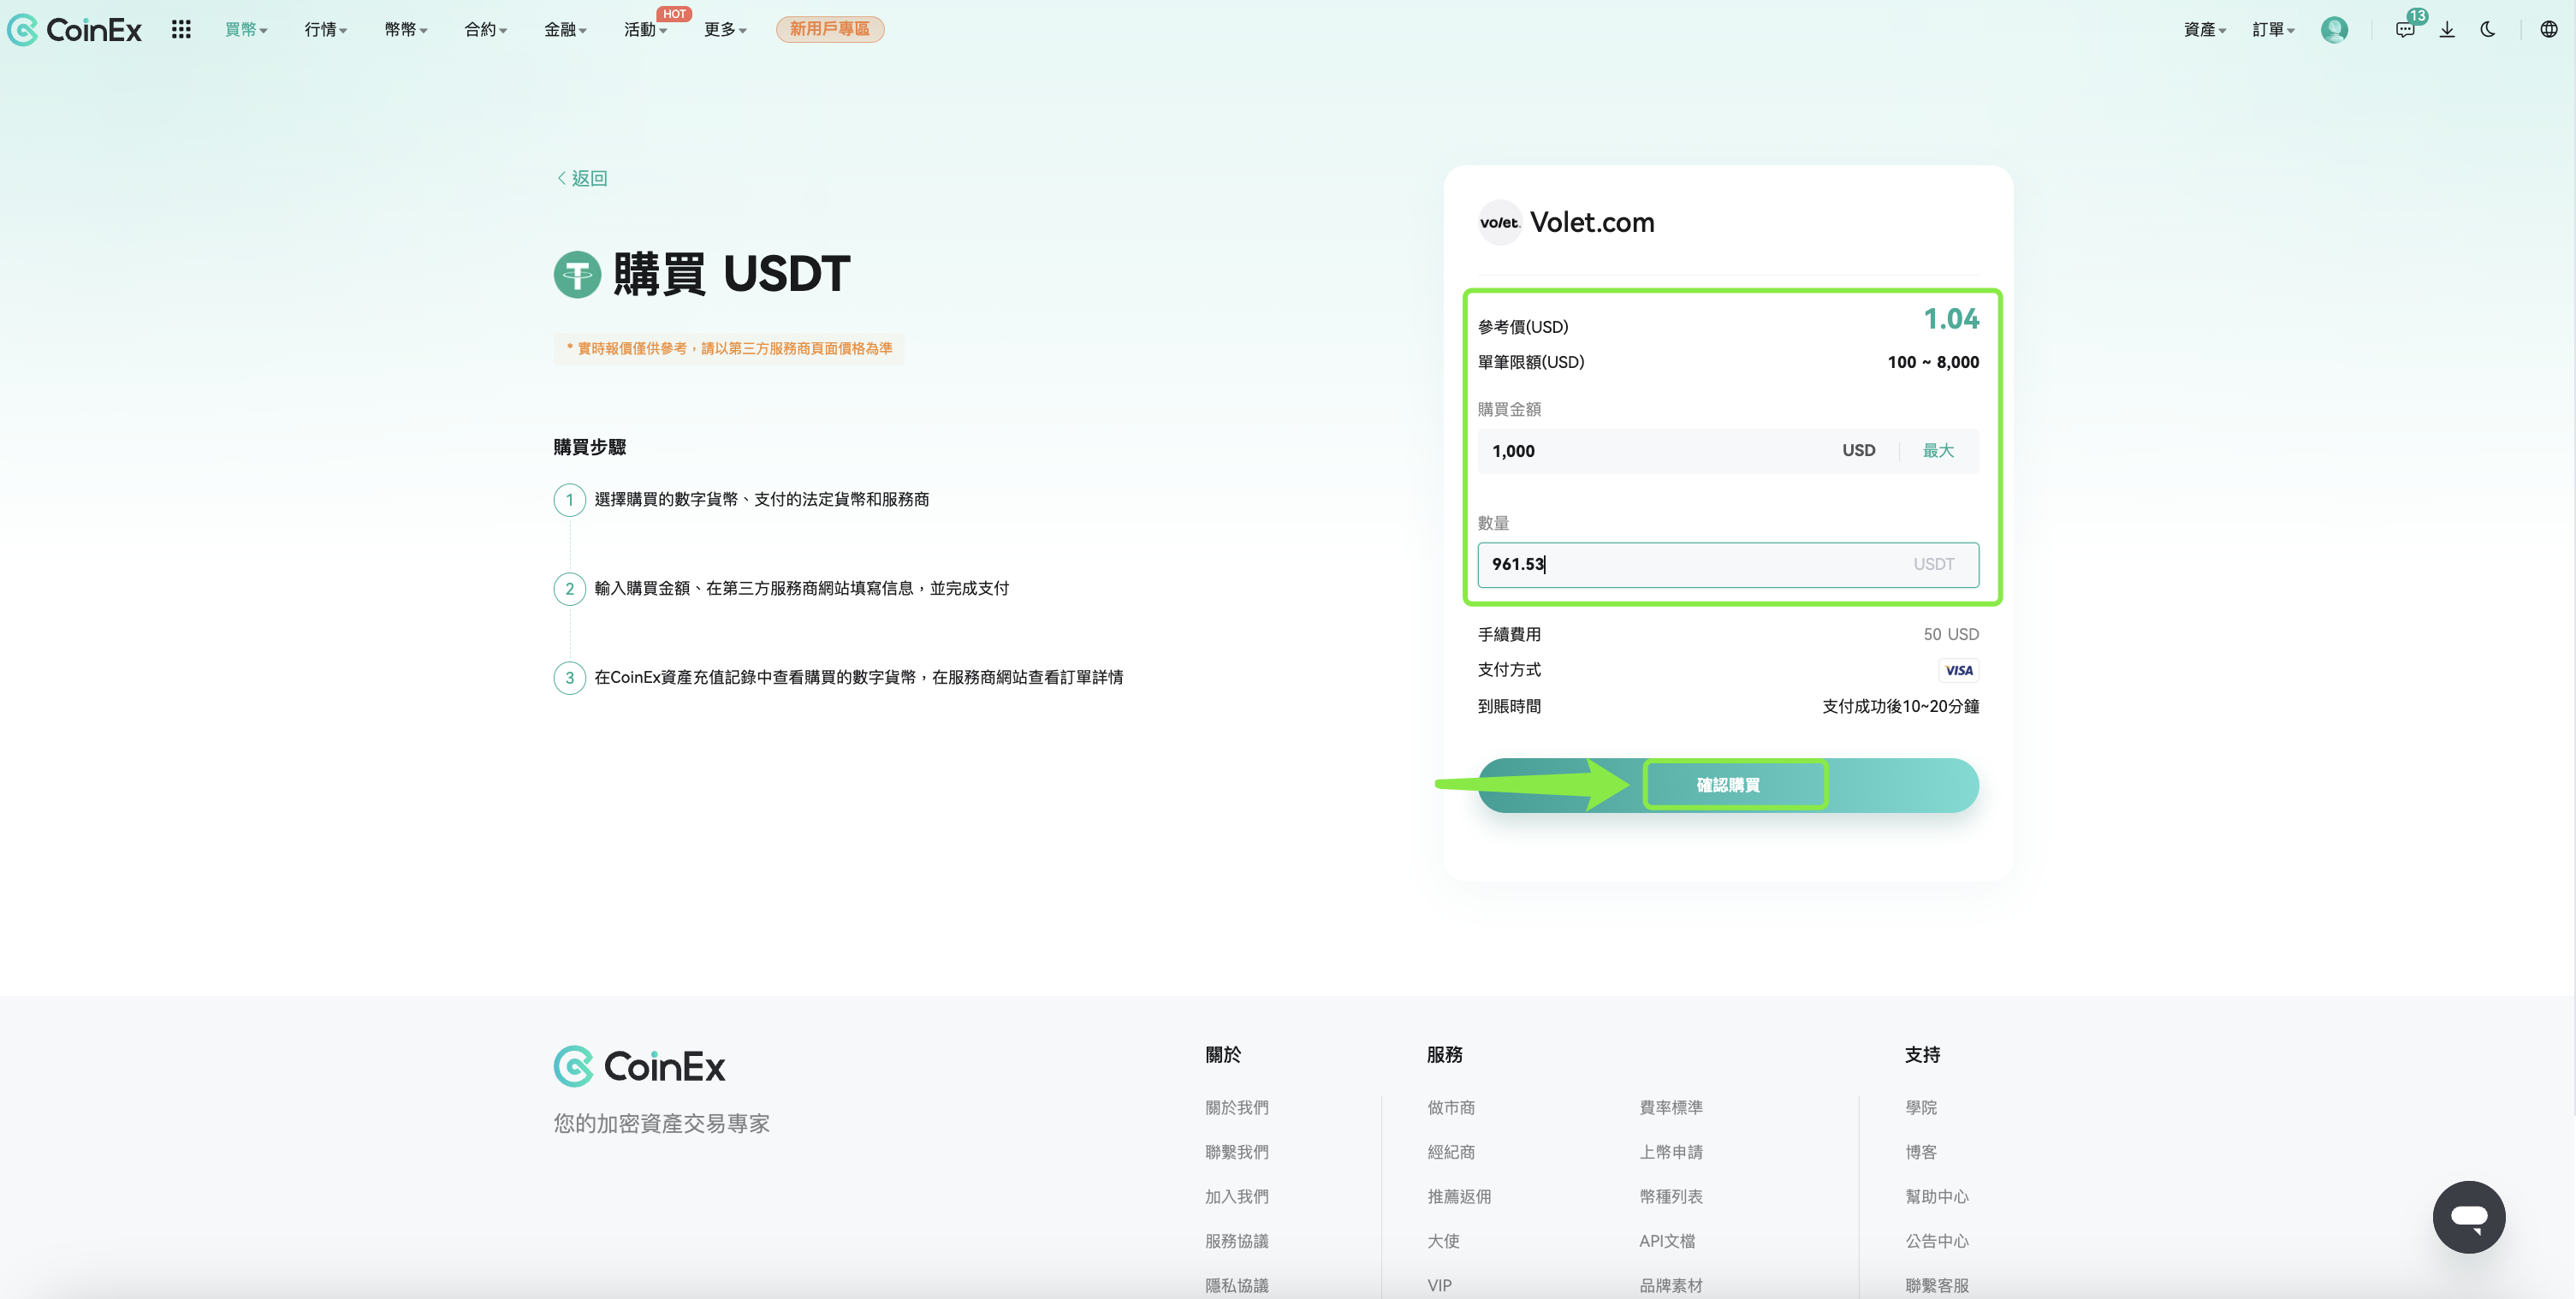The height and width of the screenshot is (1299, 2576).
Task: Open the nine-dot apps grid menu
Action: click(x=181, y=29)
